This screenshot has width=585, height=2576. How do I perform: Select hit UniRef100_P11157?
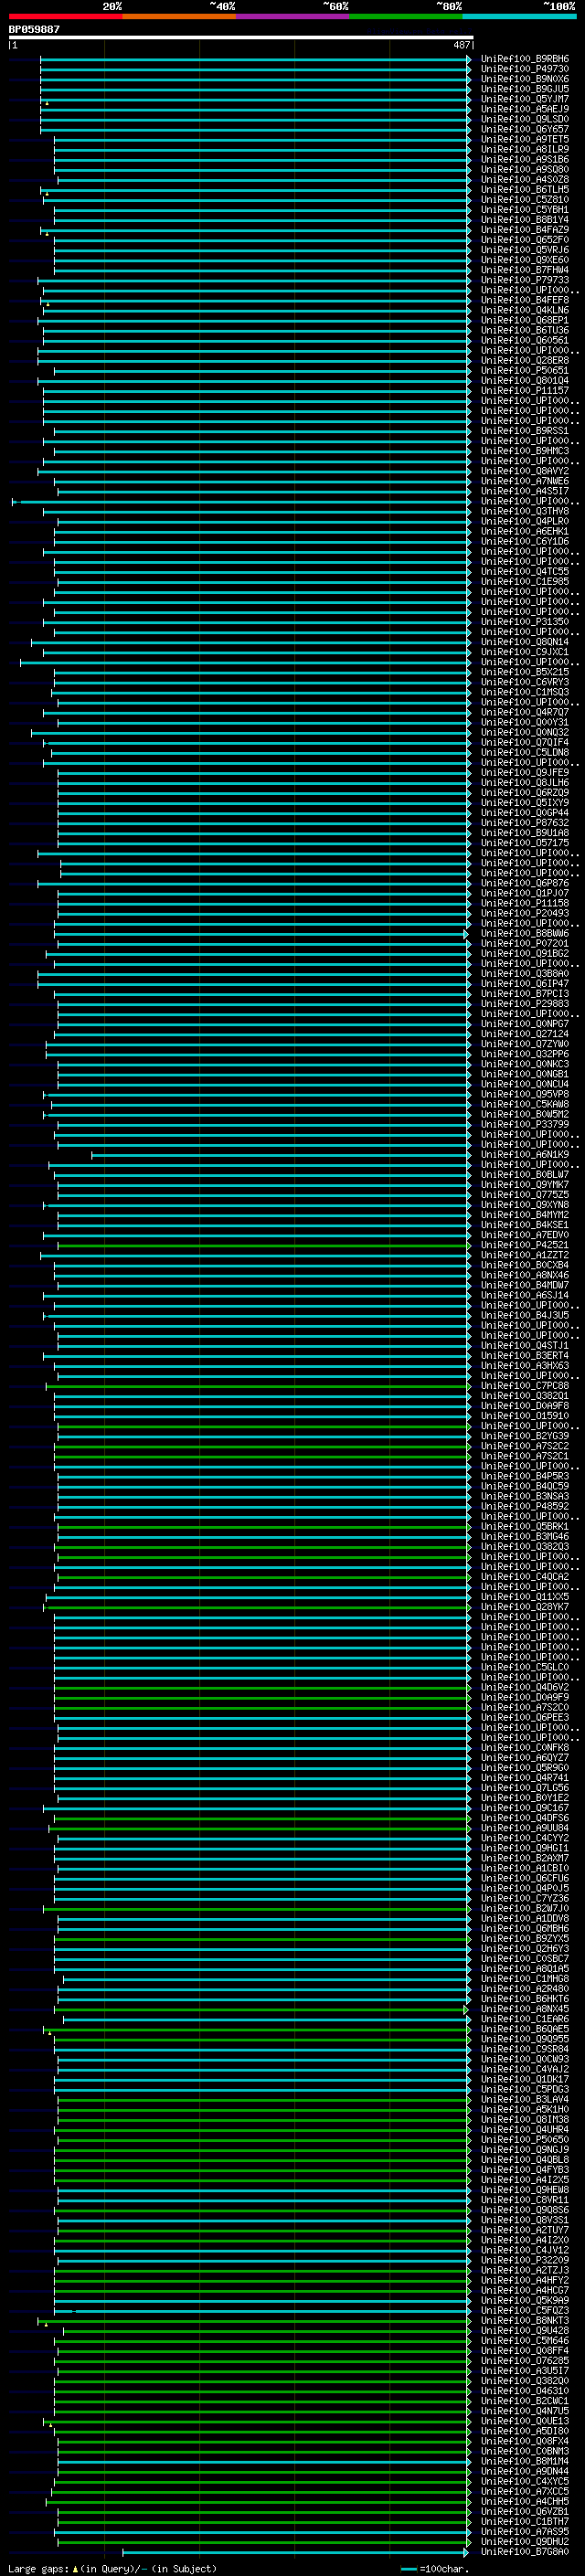point(525,391)
